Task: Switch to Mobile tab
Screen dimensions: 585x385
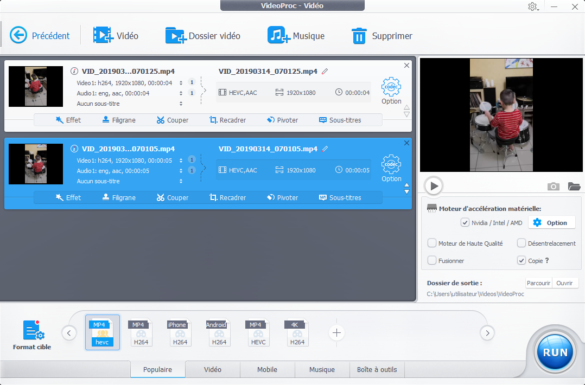Action: 267,369
